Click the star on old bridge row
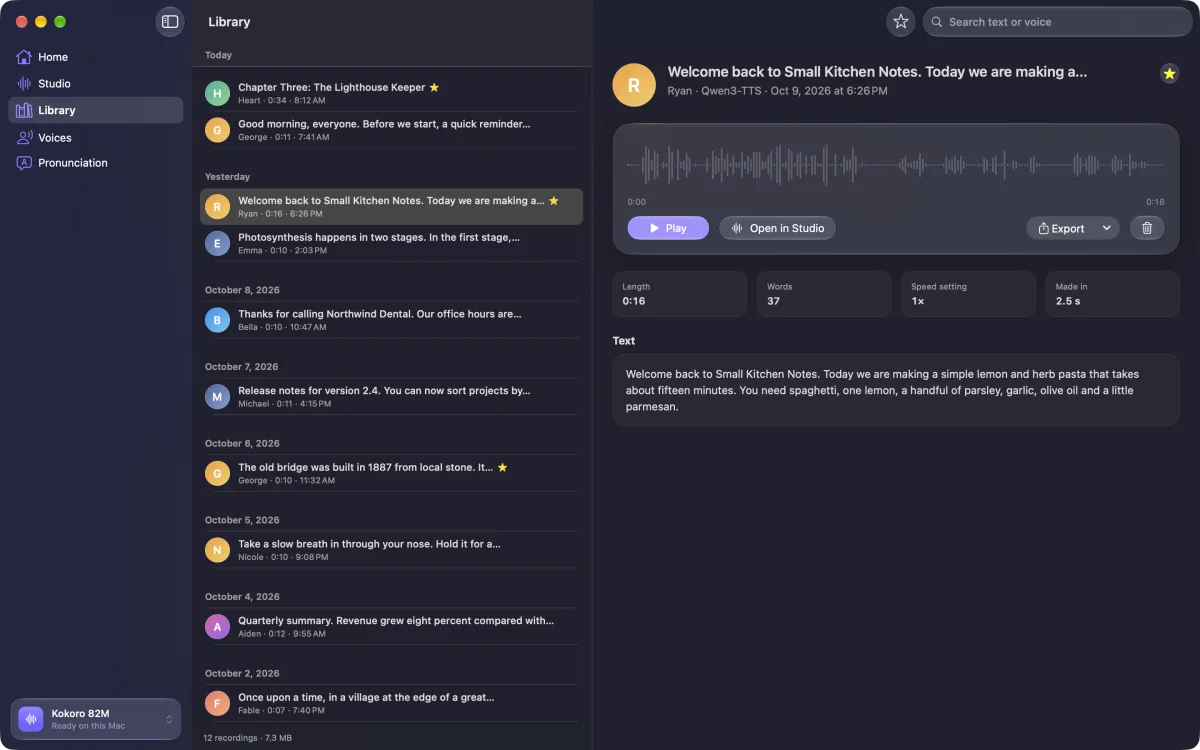Viewport: 1200px width, 750px height. 503,467
